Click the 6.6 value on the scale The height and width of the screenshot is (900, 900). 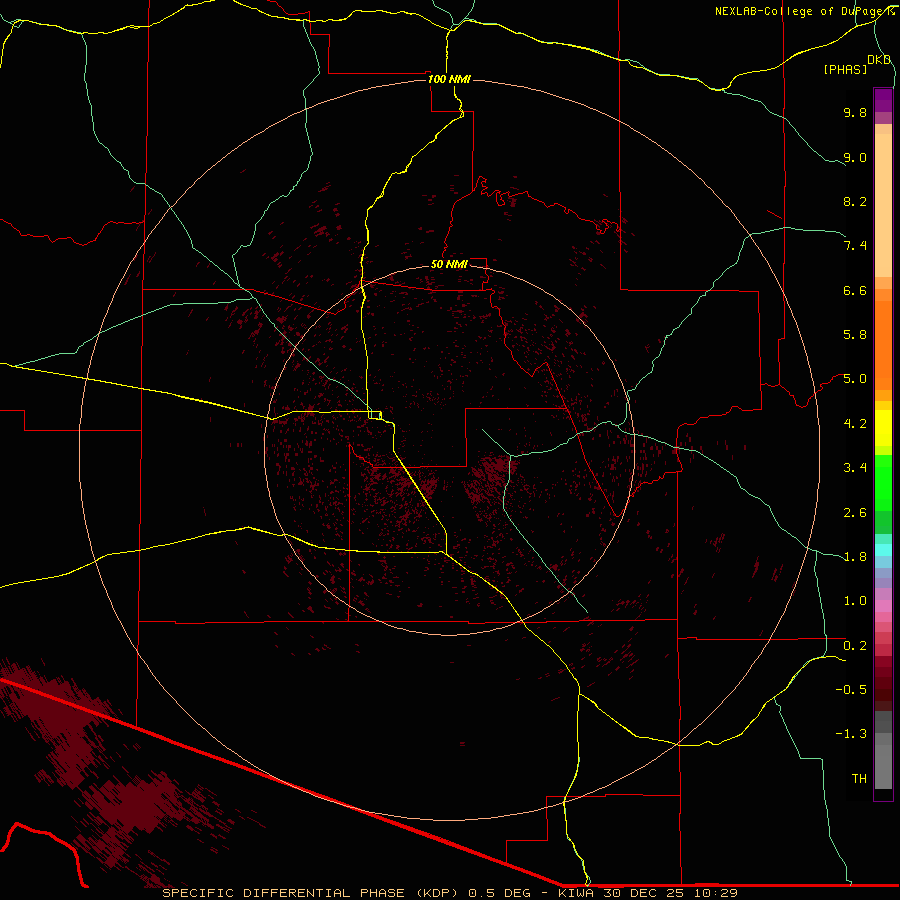point(855,290)
